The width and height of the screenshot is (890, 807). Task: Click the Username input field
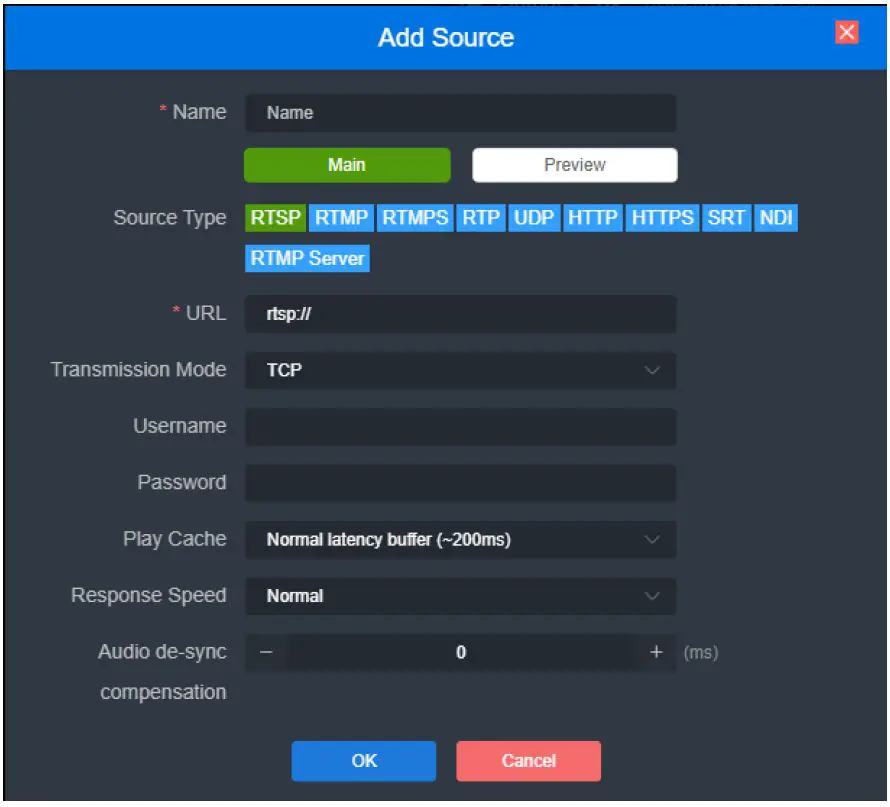(x=460, y=426)
